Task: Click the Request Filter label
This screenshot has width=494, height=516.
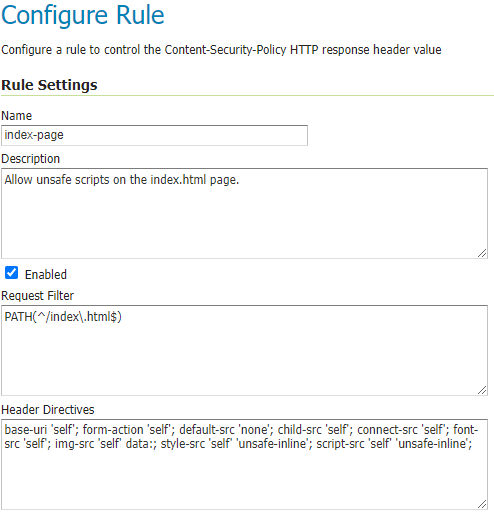Action: click(37, 296)
